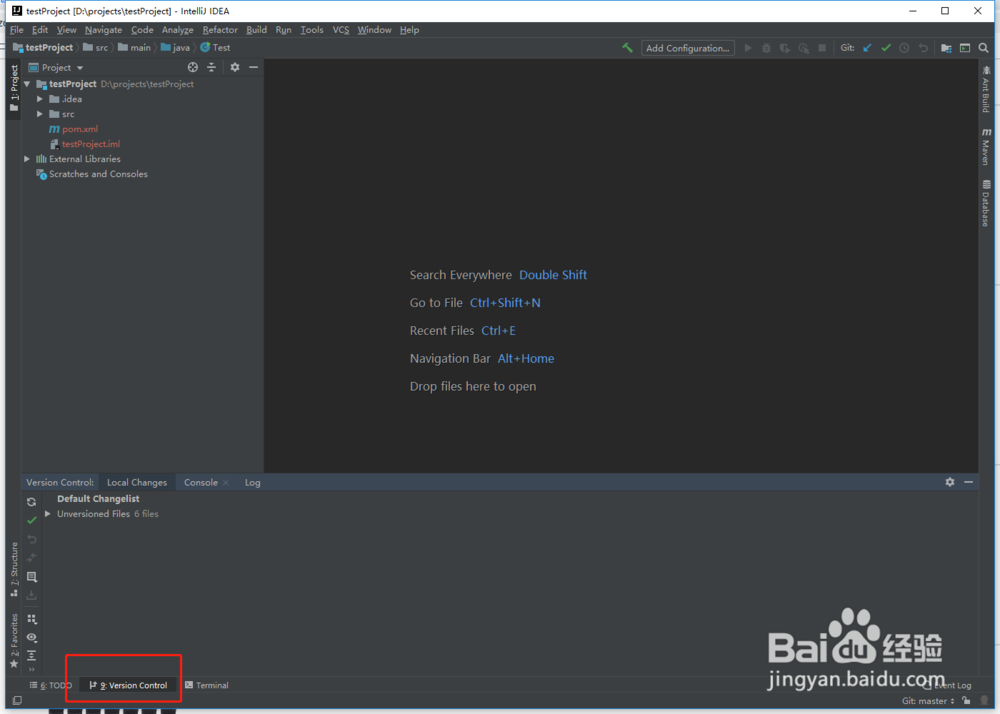Open Project panel settings gear

[235, 67]
